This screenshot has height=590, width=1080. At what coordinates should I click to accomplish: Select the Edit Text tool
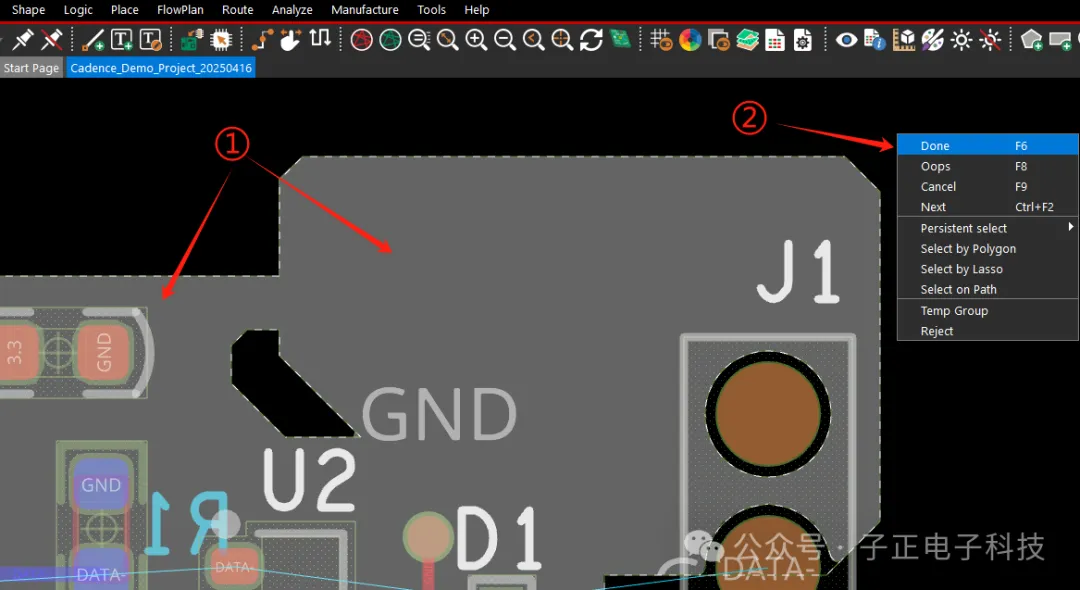150,40
